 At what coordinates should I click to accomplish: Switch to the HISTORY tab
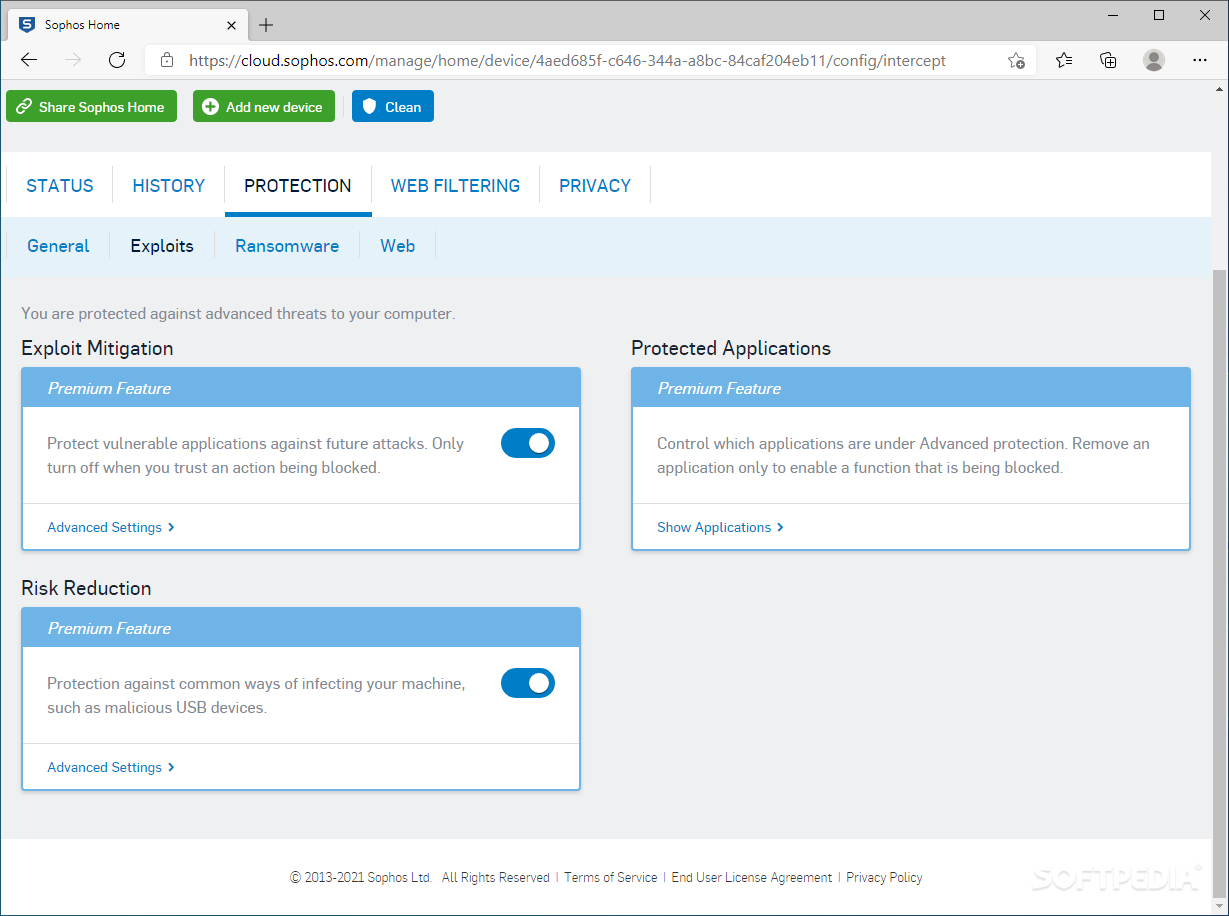(x=169, y=185)
